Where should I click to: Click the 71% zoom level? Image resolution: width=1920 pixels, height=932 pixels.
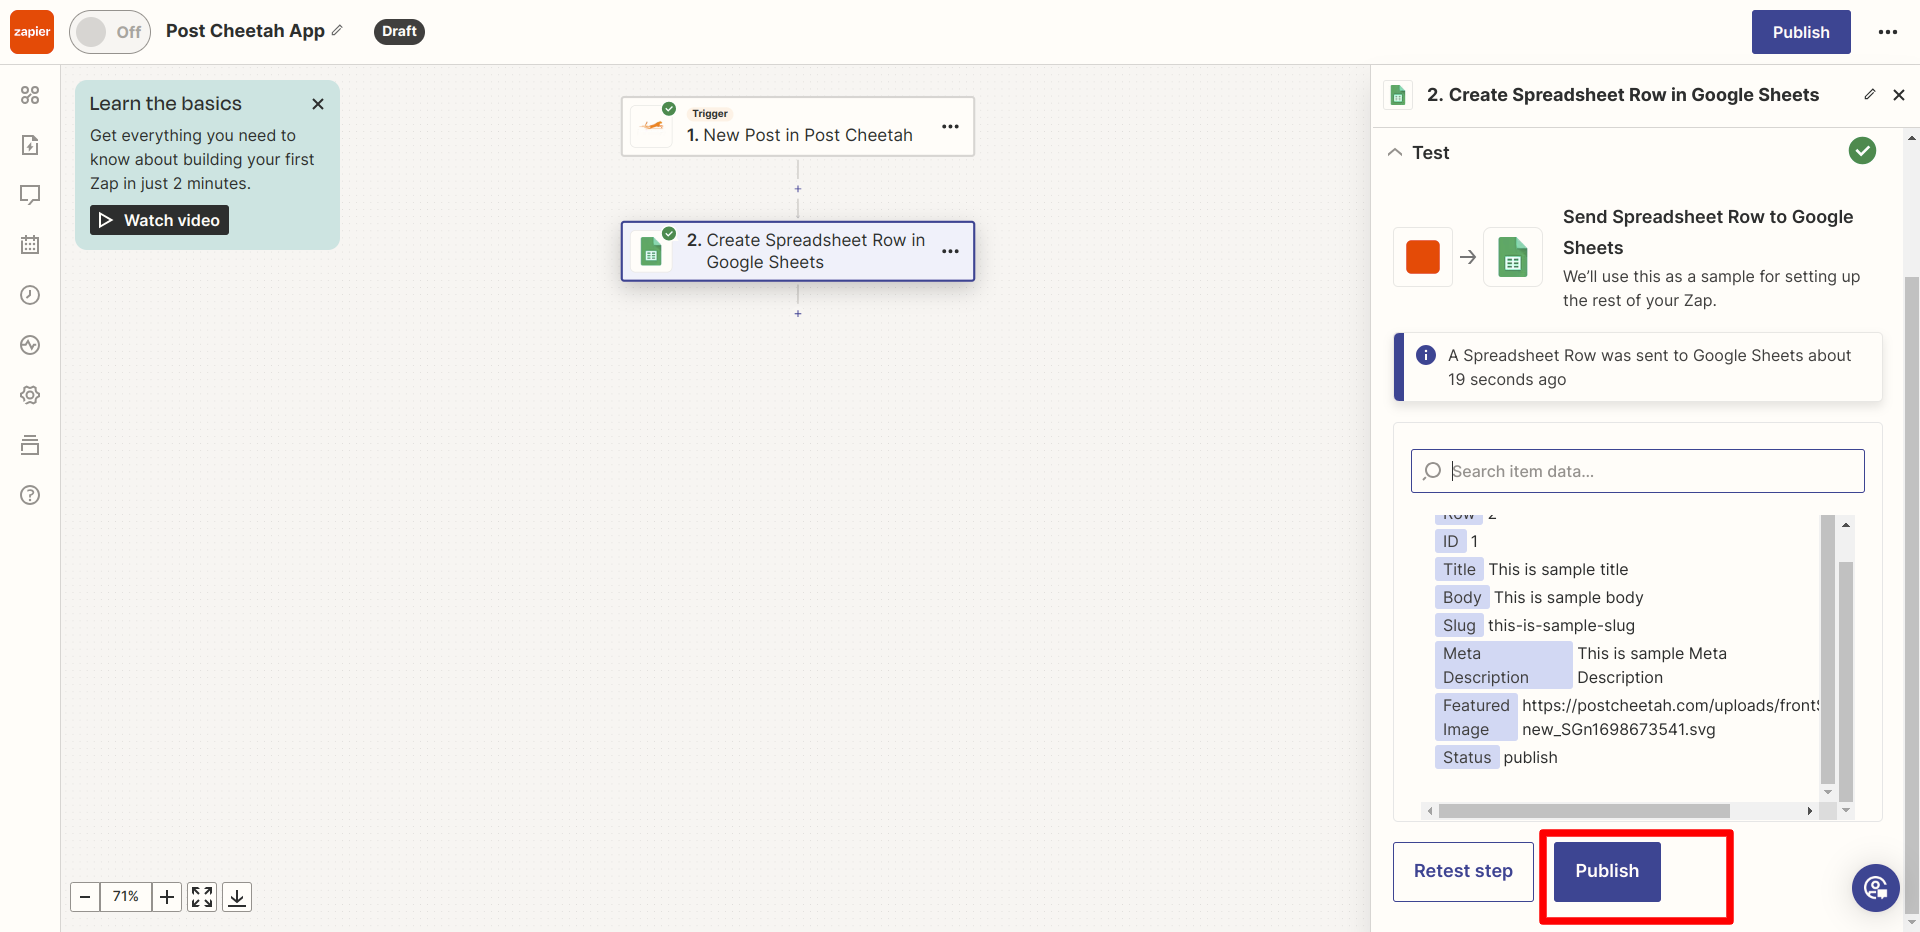click(x=126, y=897)
